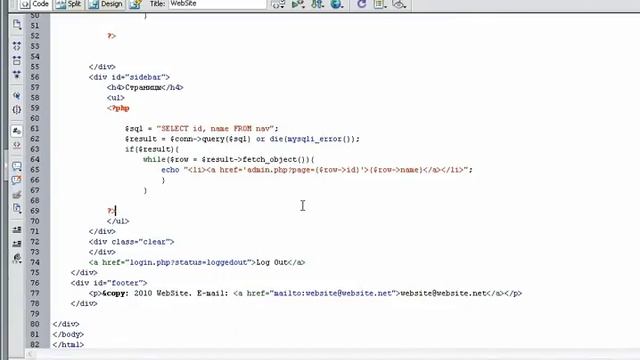Click the closing ?> on line 52
The image size is (640, 360).
pyautogui.click(x=111, y=36)
